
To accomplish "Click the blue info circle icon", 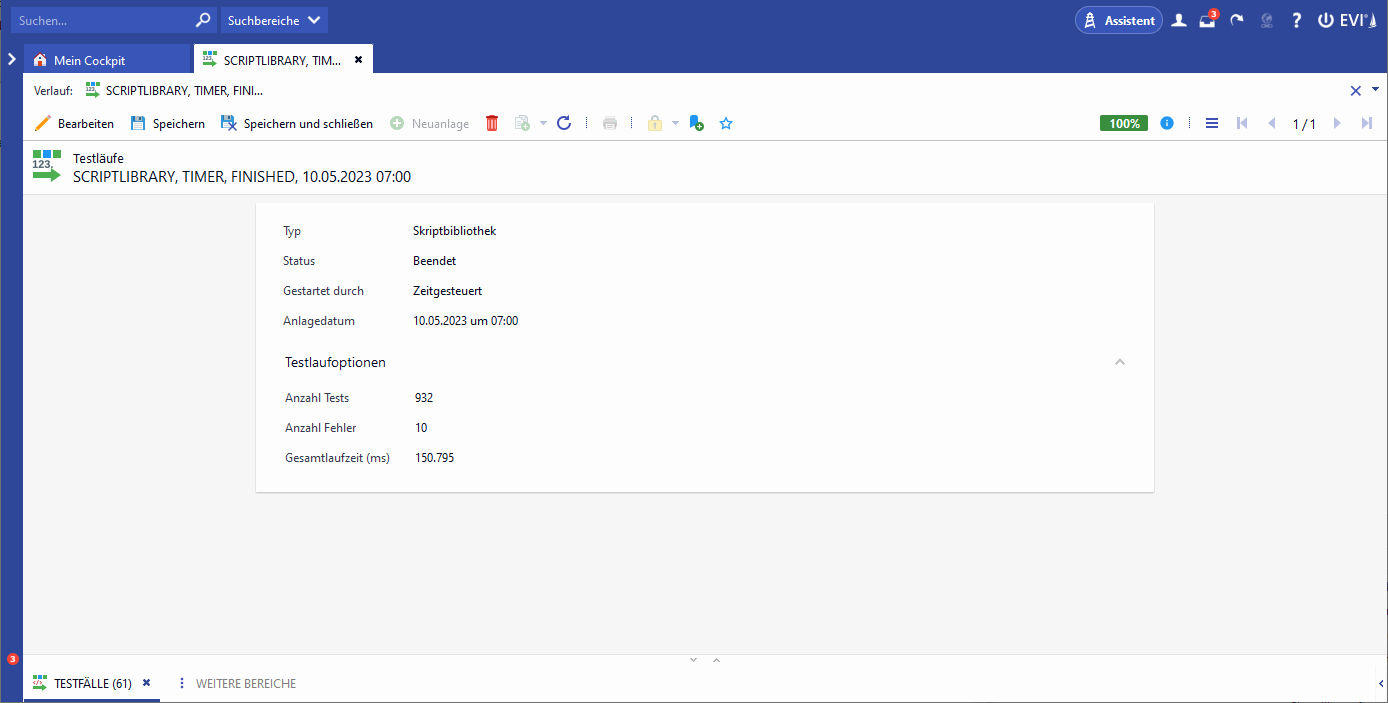I will coord(1166,123).
